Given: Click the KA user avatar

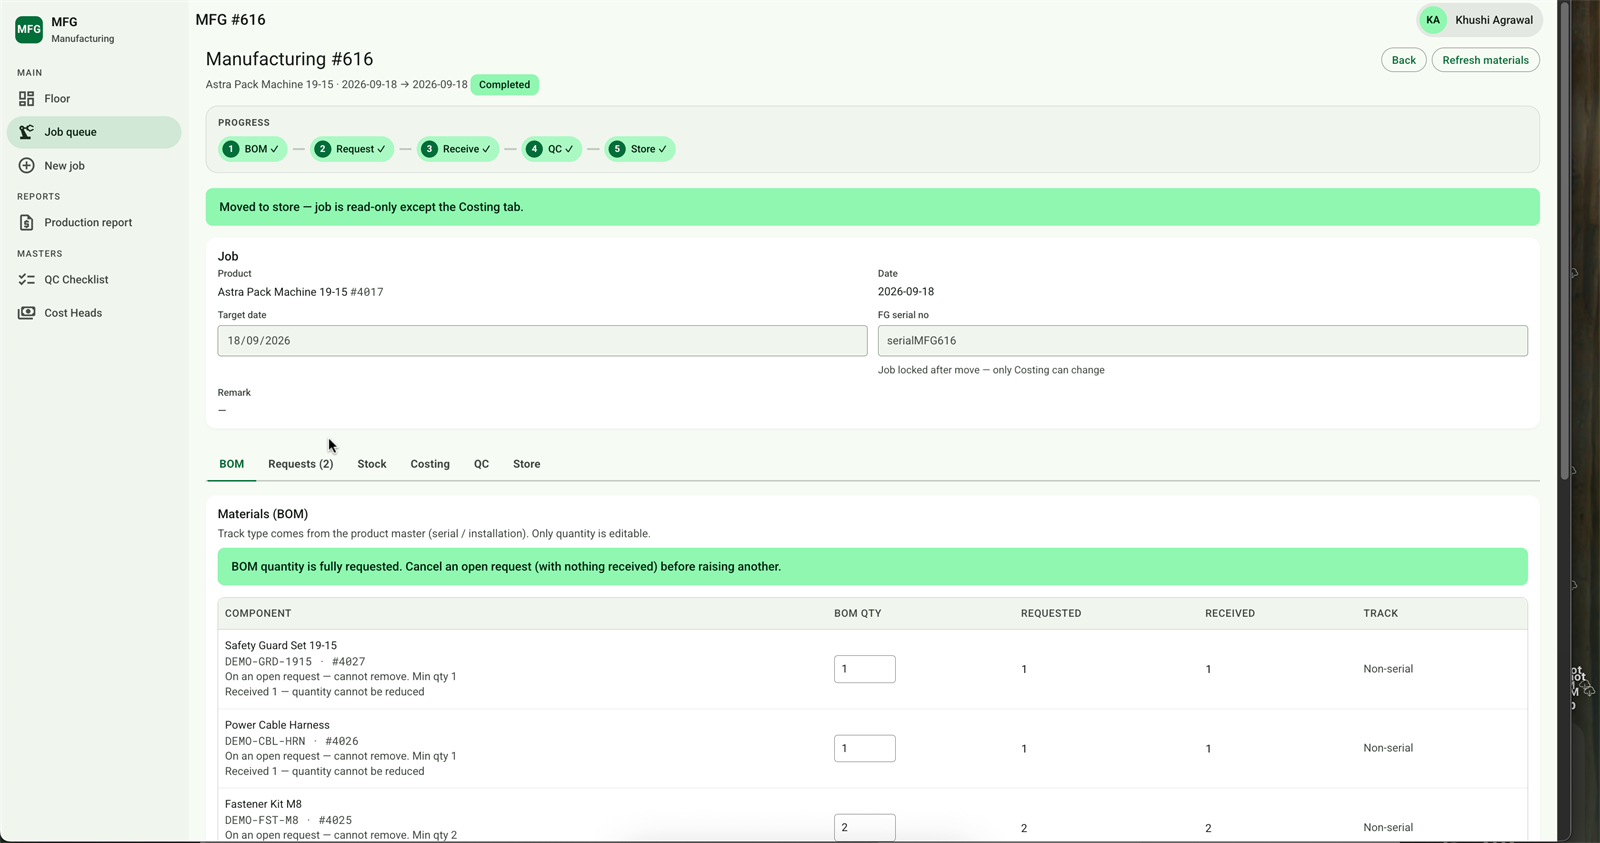Looking at the screenshot, I should click(1433, 20).
